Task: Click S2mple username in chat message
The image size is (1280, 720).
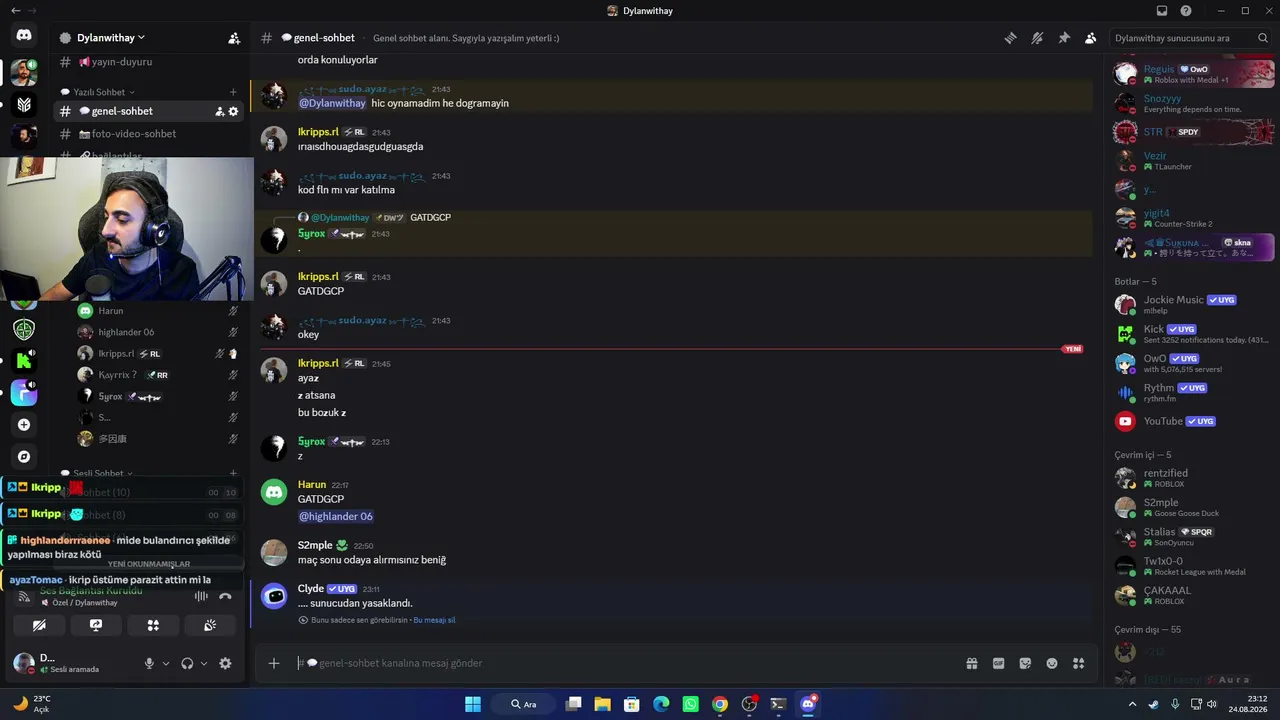Action: [x=315, y=545]
